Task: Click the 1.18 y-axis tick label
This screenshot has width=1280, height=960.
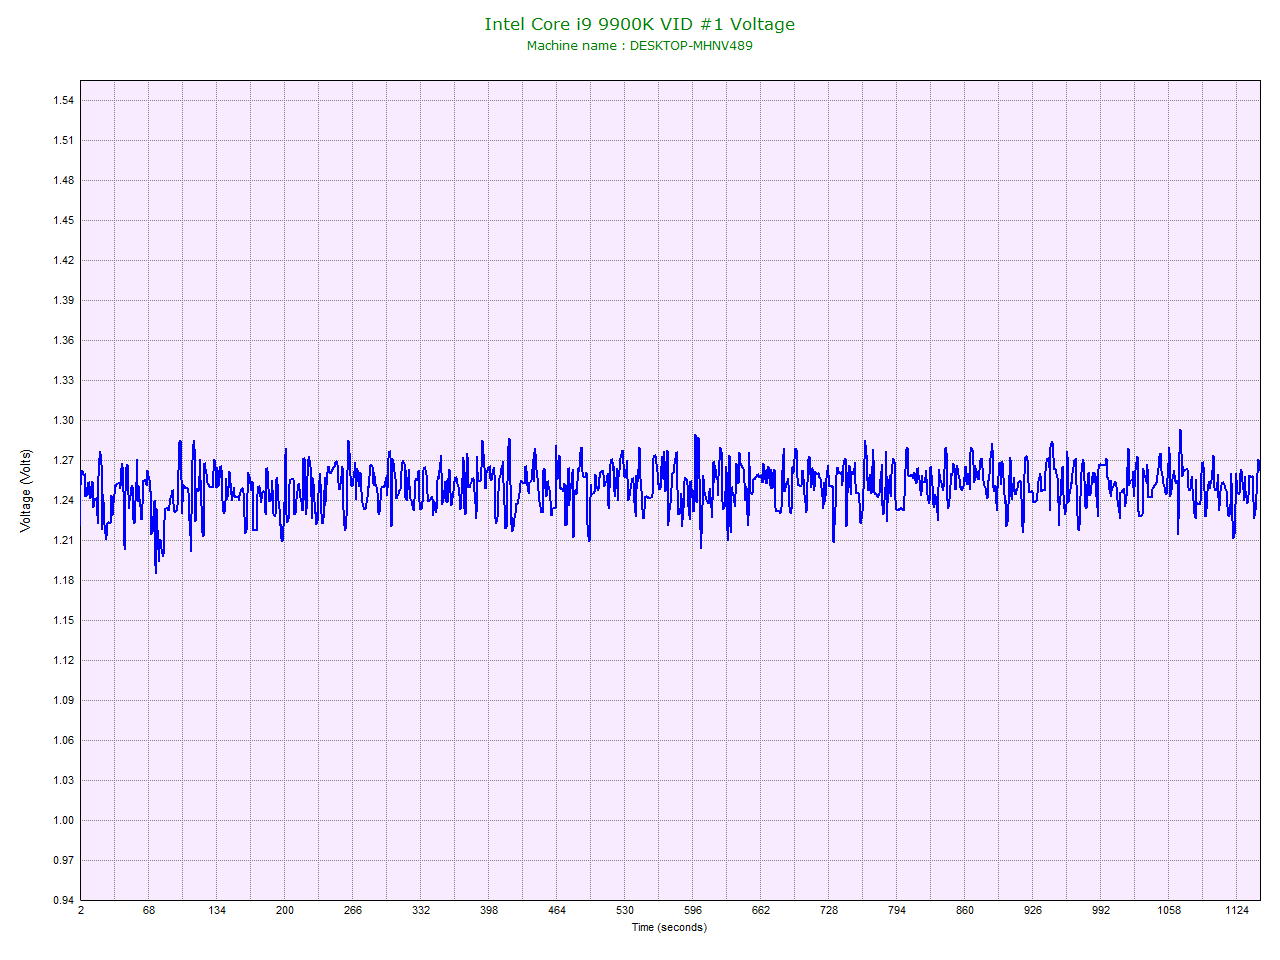Action: 63,580
